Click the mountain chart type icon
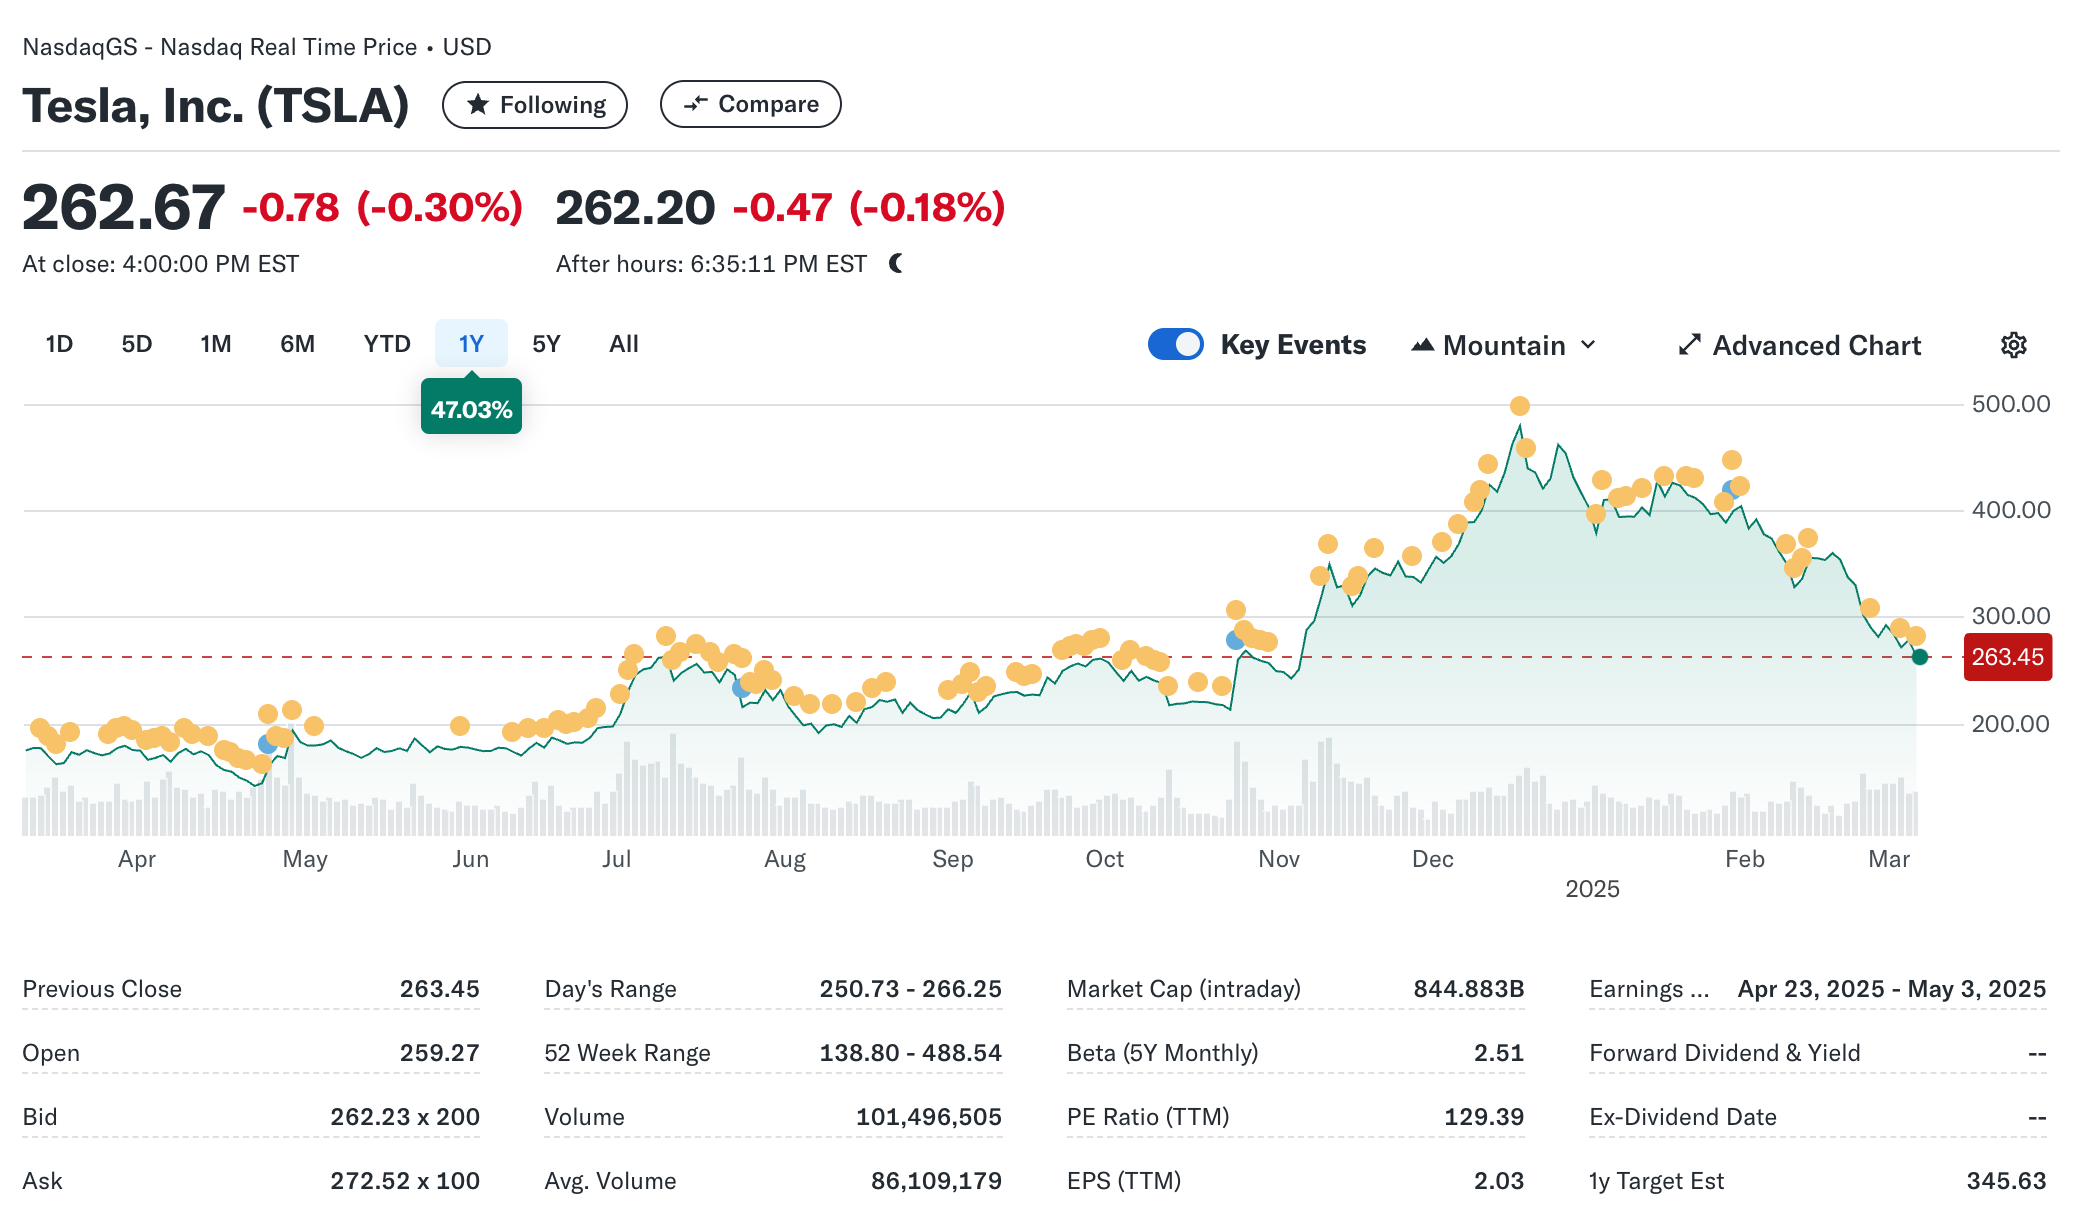The width and height of the screenshot is (2084, 1222). tap(1422, 345)
